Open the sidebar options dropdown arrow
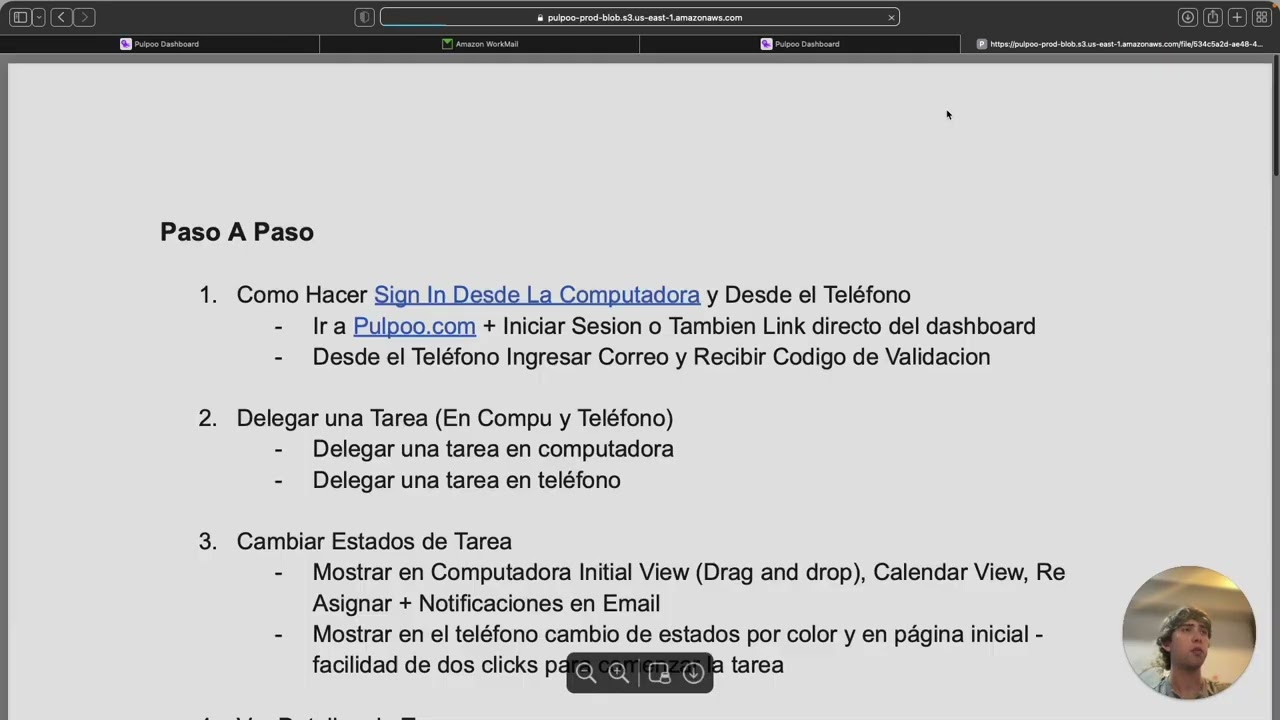Image resolution: width=1280 pixels, height=720 pixels. tap(39, 17)
